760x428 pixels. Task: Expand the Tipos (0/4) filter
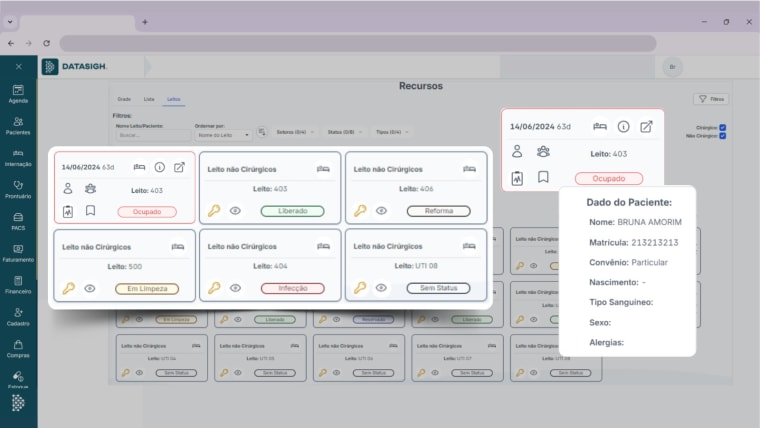click(x=392, y=132)
